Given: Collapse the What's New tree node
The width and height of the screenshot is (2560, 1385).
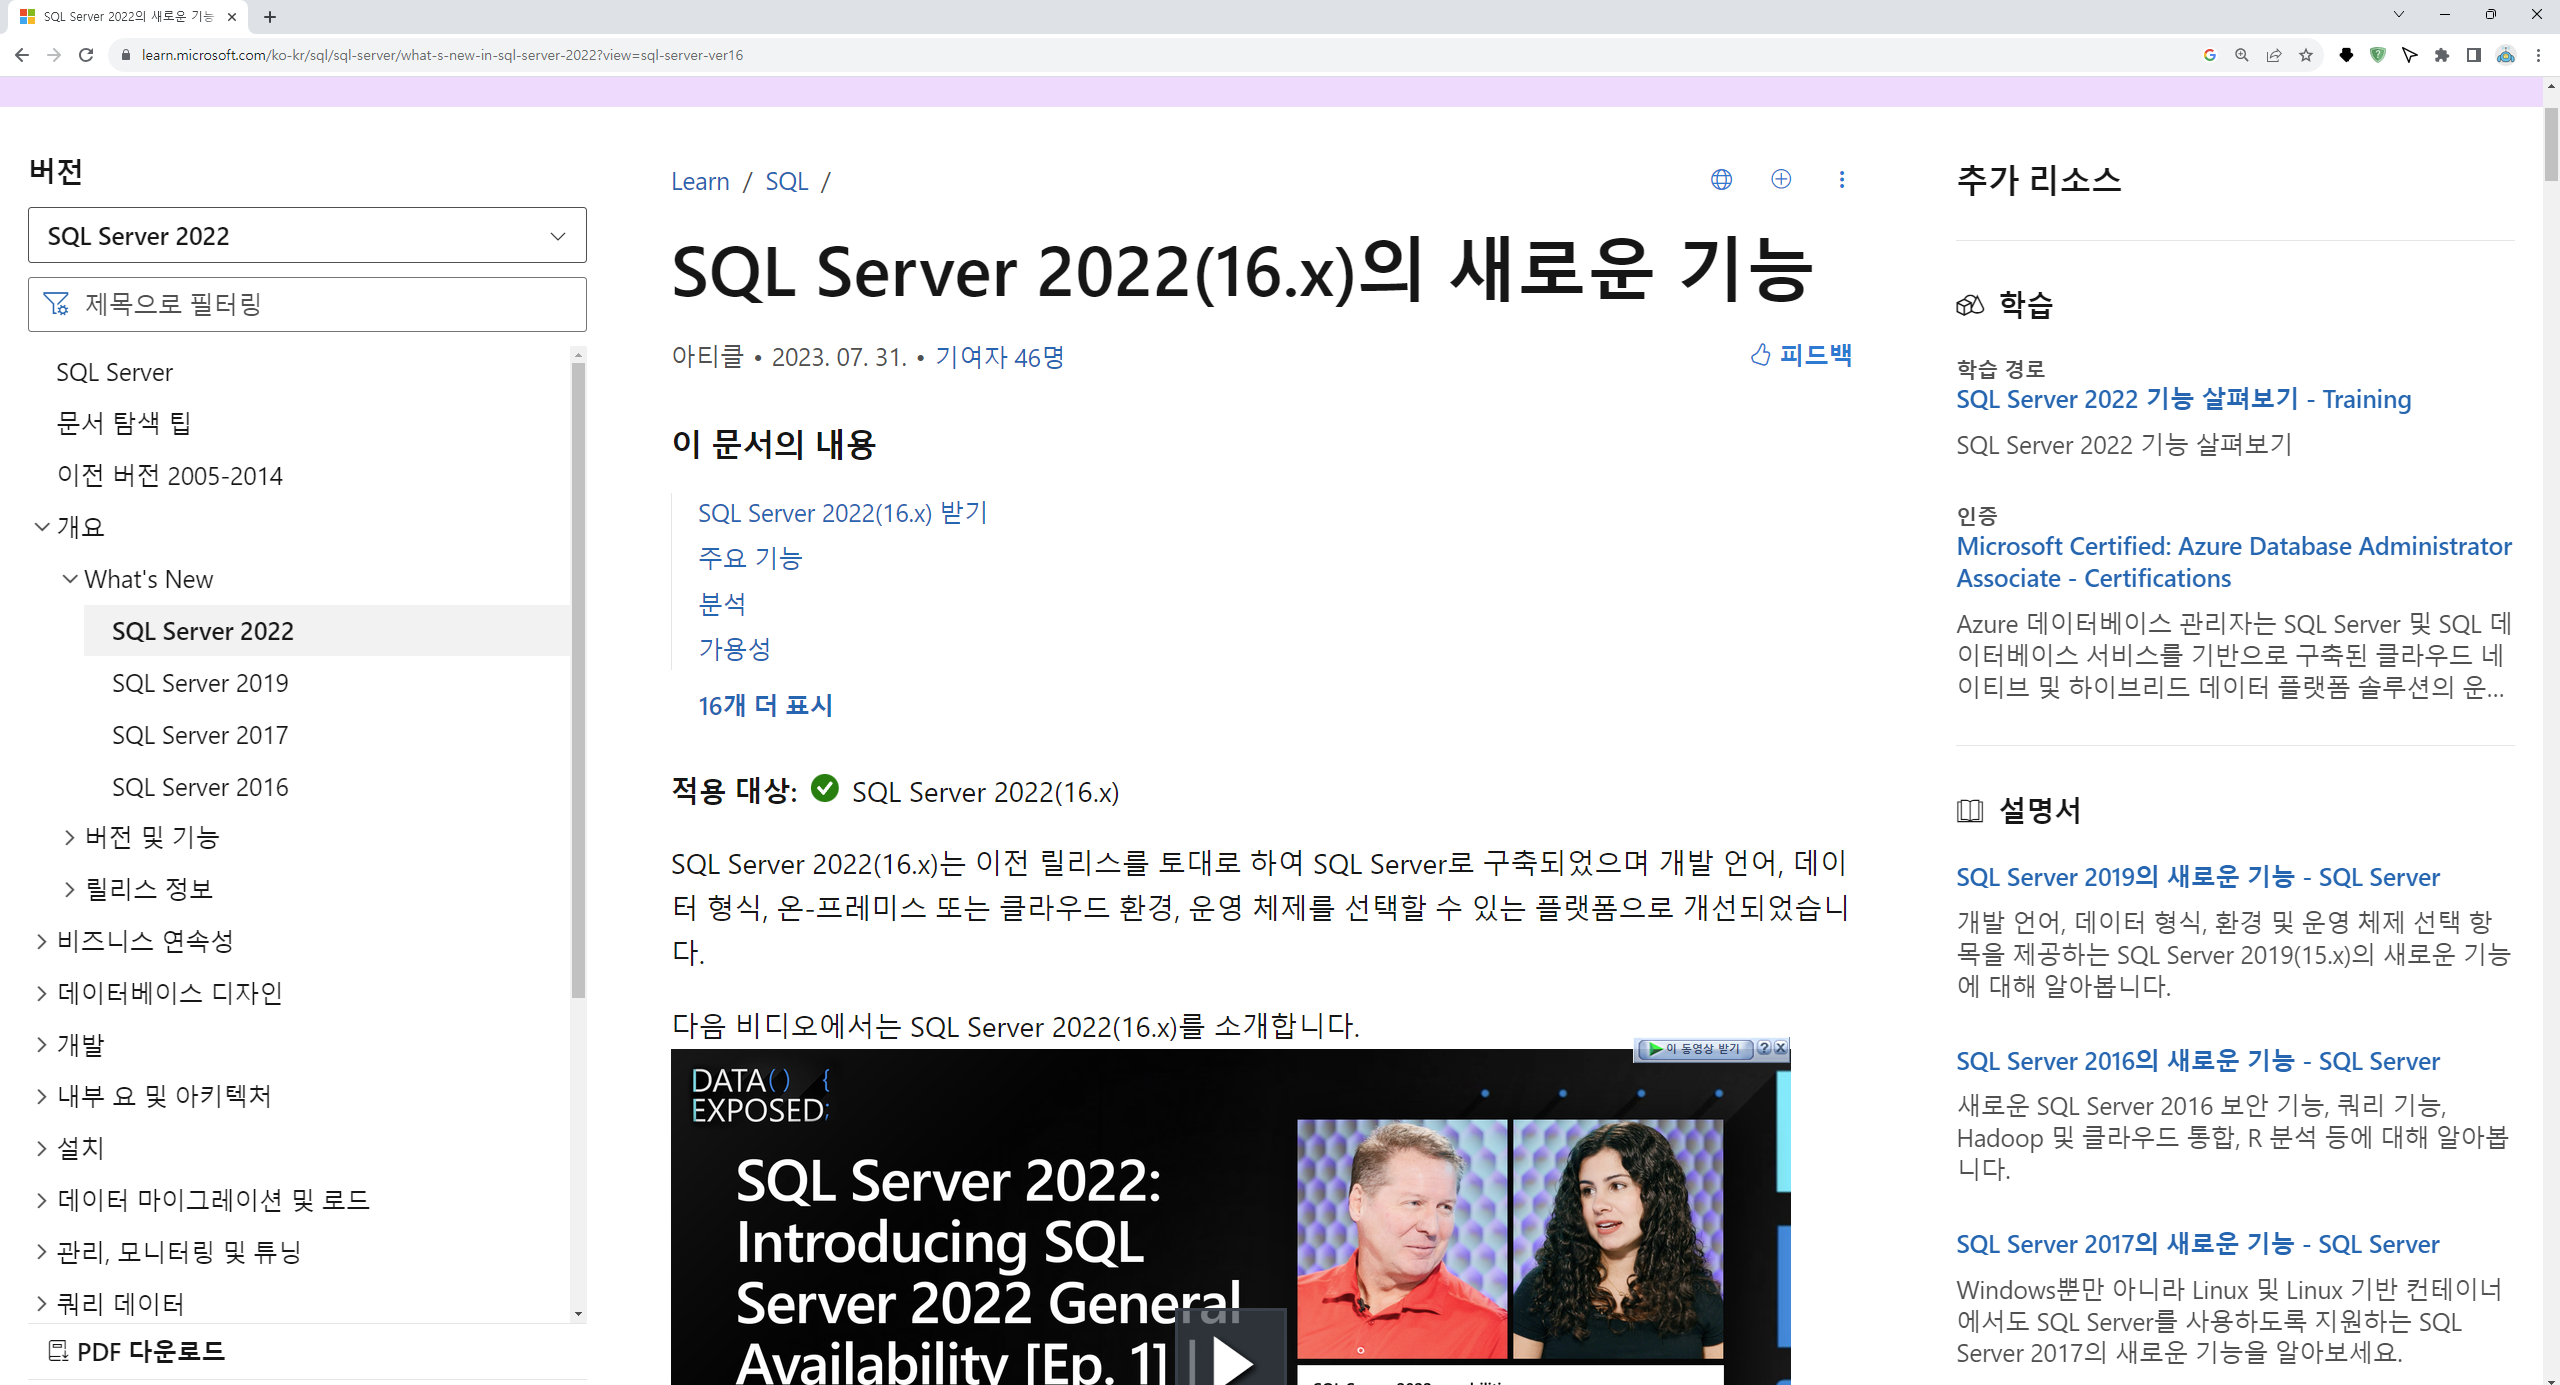Looking at the screenshot, I should tap(70, 579).
